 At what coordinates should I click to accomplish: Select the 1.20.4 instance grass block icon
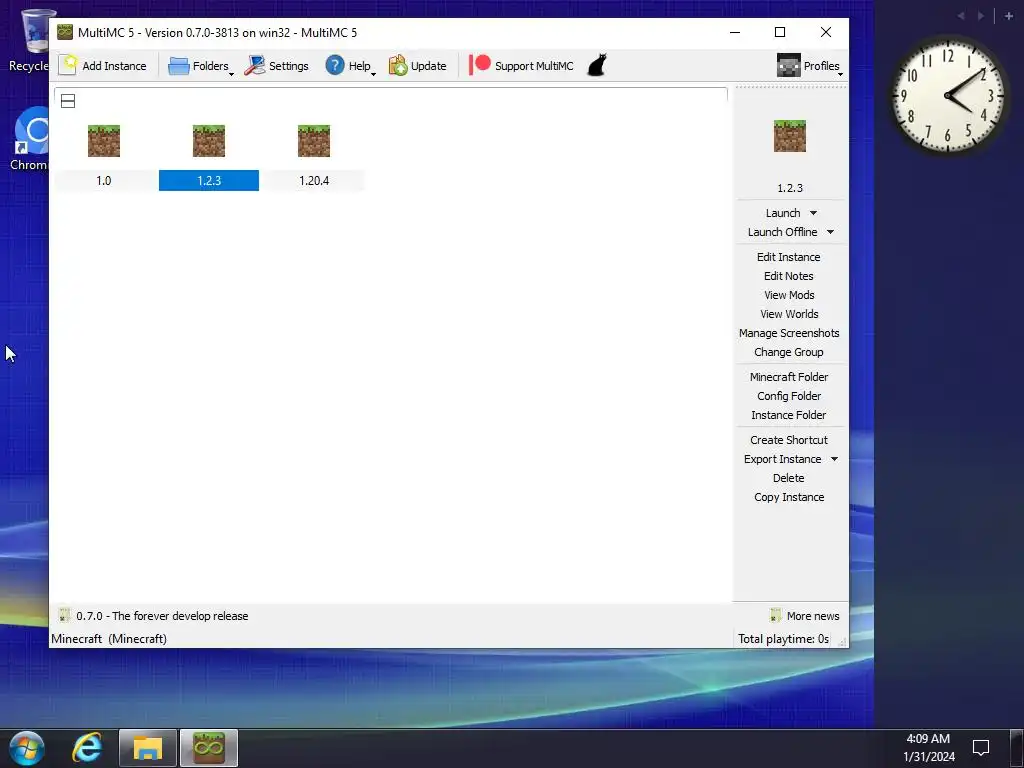(314, 141)
